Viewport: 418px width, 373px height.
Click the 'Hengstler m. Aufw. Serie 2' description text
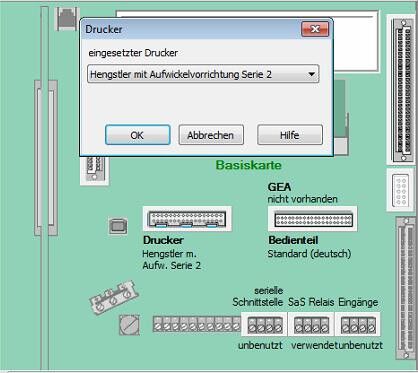coord(172,260)
